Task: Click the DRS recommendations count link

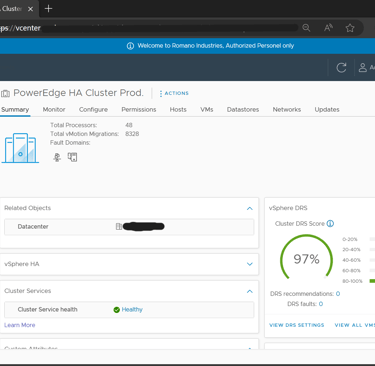Action: (338, 294)
